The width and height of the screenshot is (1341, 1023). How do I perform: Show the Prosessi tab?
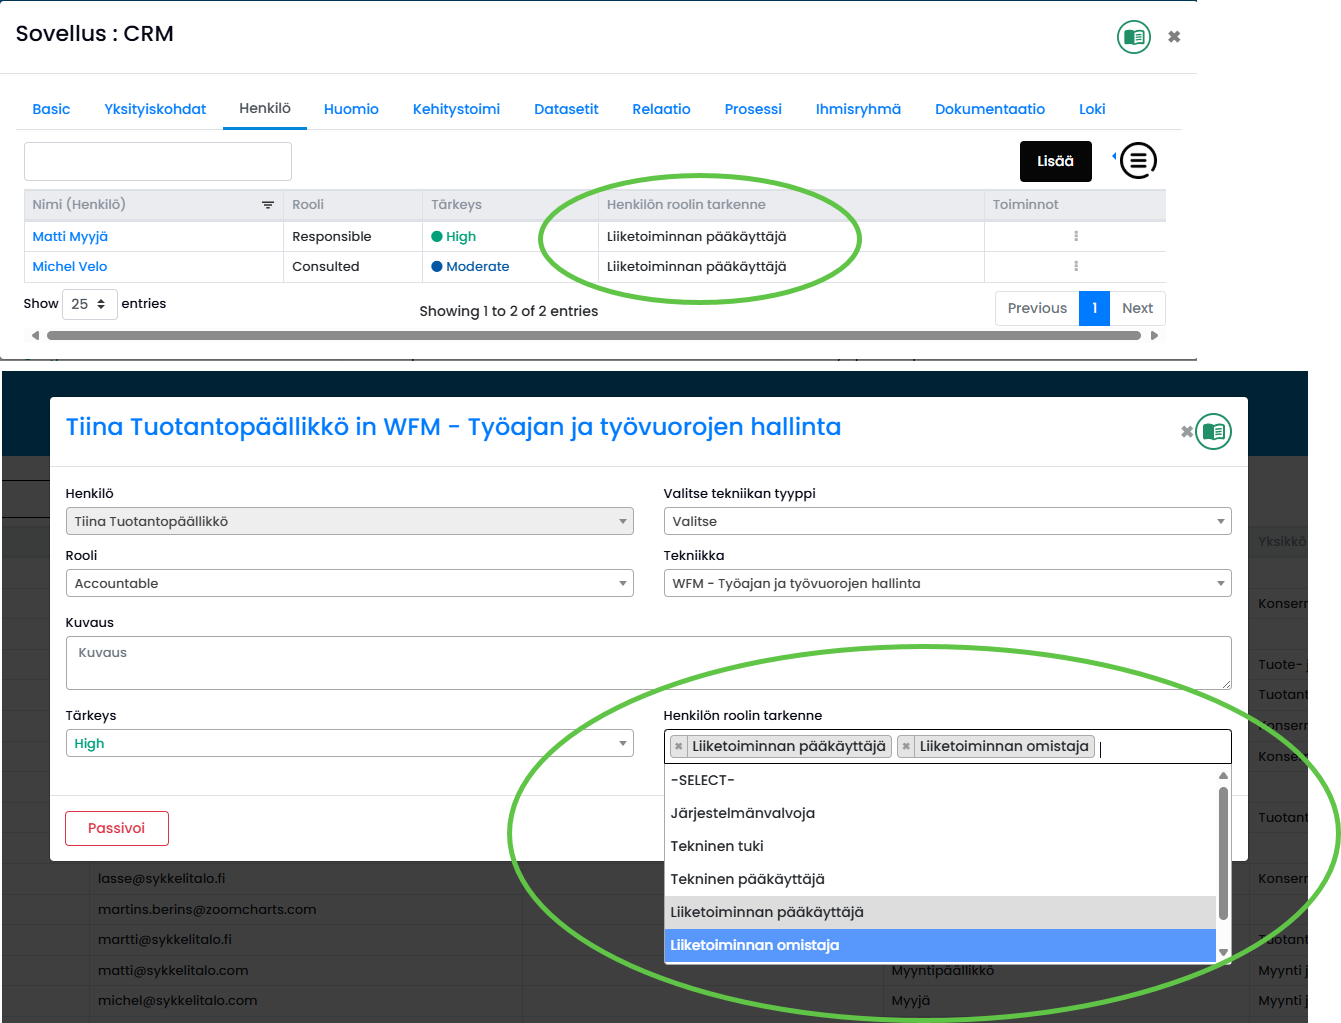(753, 109)
